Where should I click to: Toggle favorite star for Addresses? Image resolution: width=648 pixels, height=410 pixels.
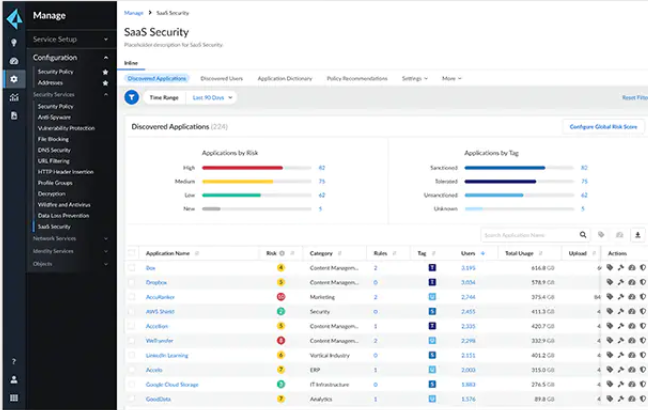pos(105,83)
